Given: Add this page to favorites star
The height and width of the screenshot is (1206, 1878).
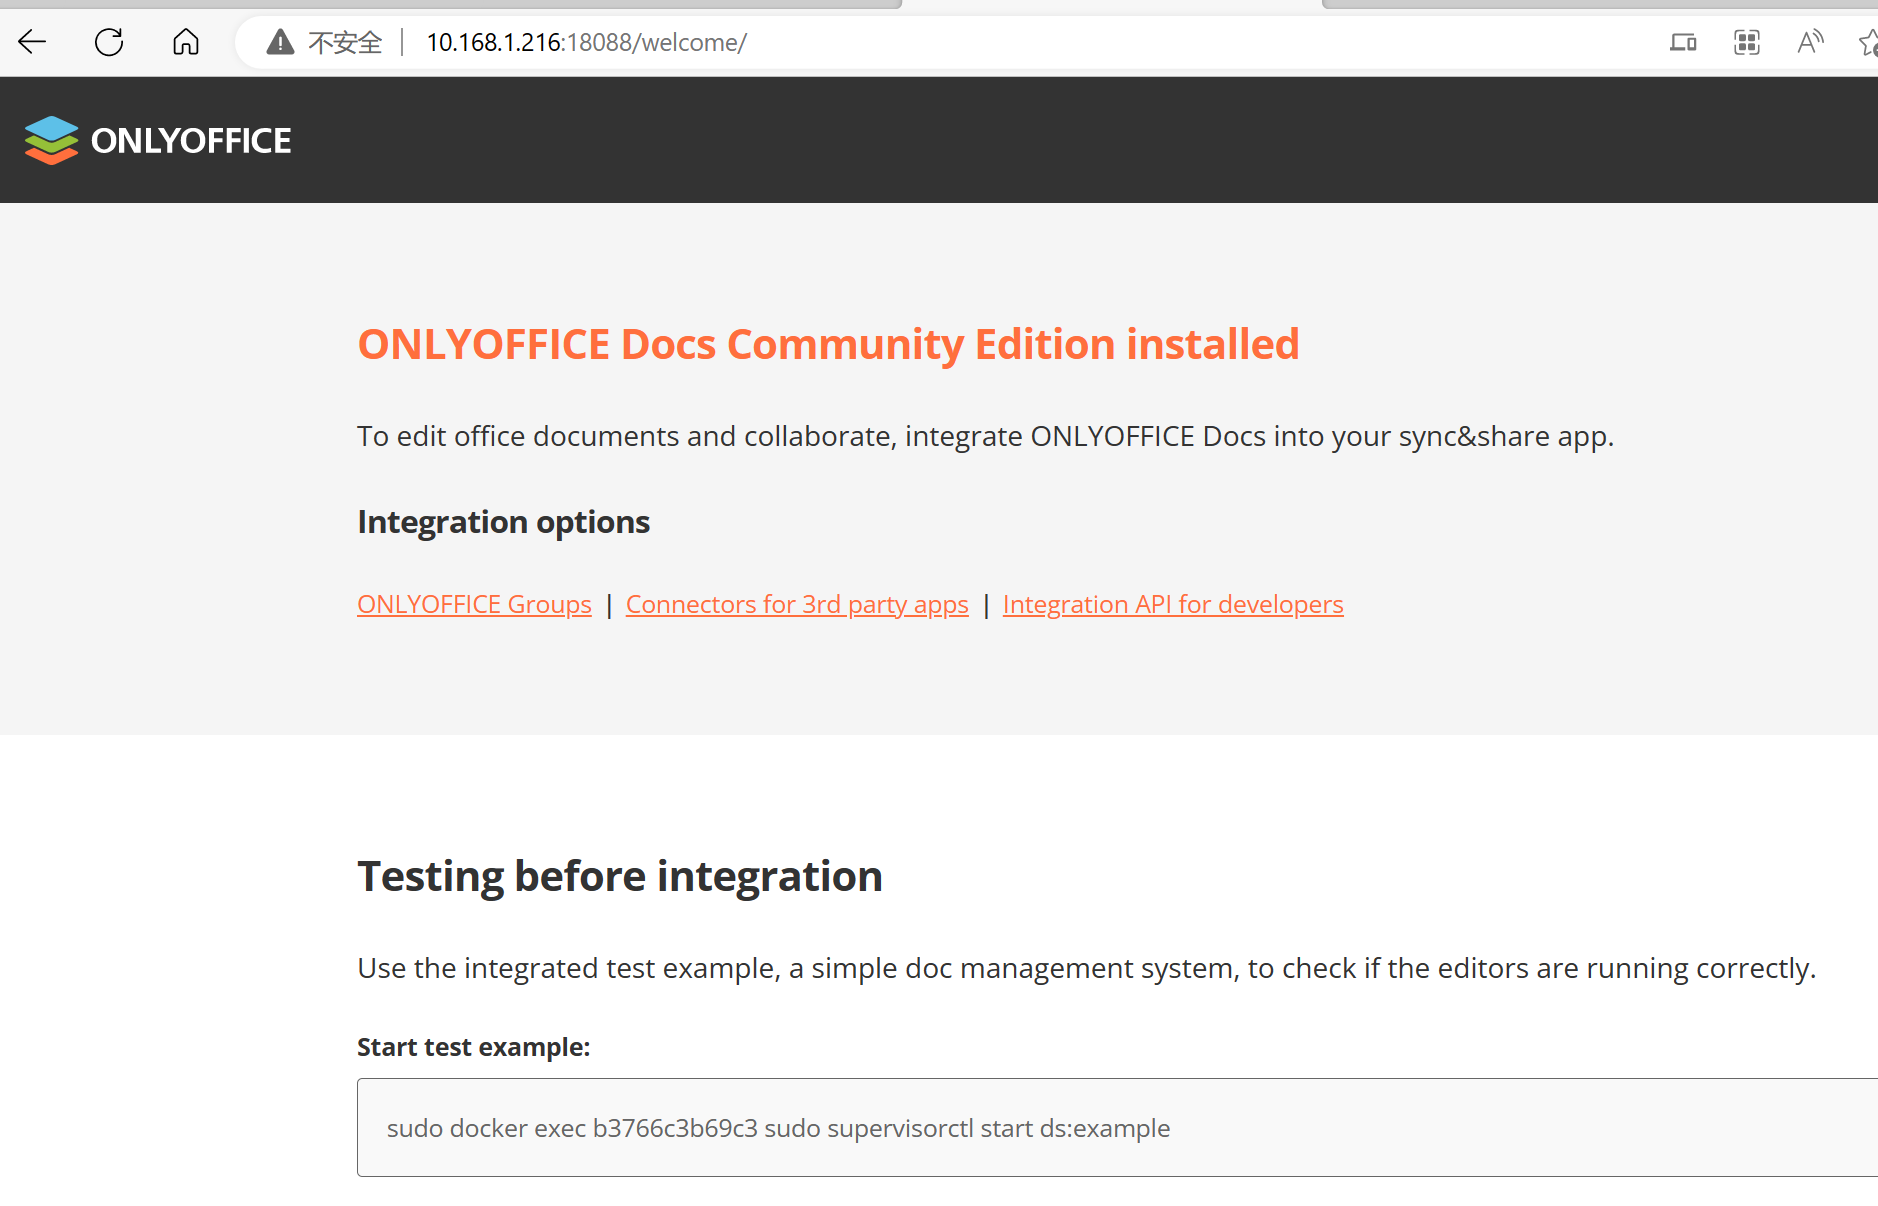Looking at the screenshot, I should [x=1867, y=42].
